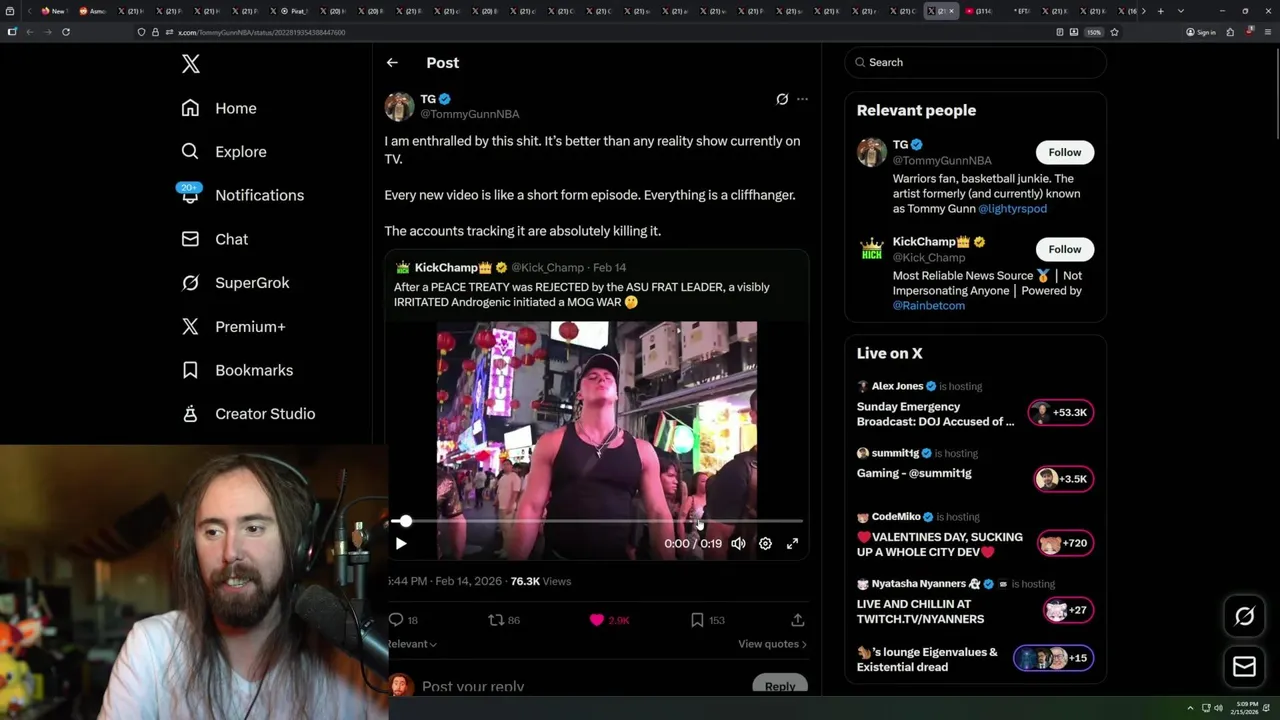1280x720 pixels.
Task: Click browser address bar URL
Action: coord(262,32)
